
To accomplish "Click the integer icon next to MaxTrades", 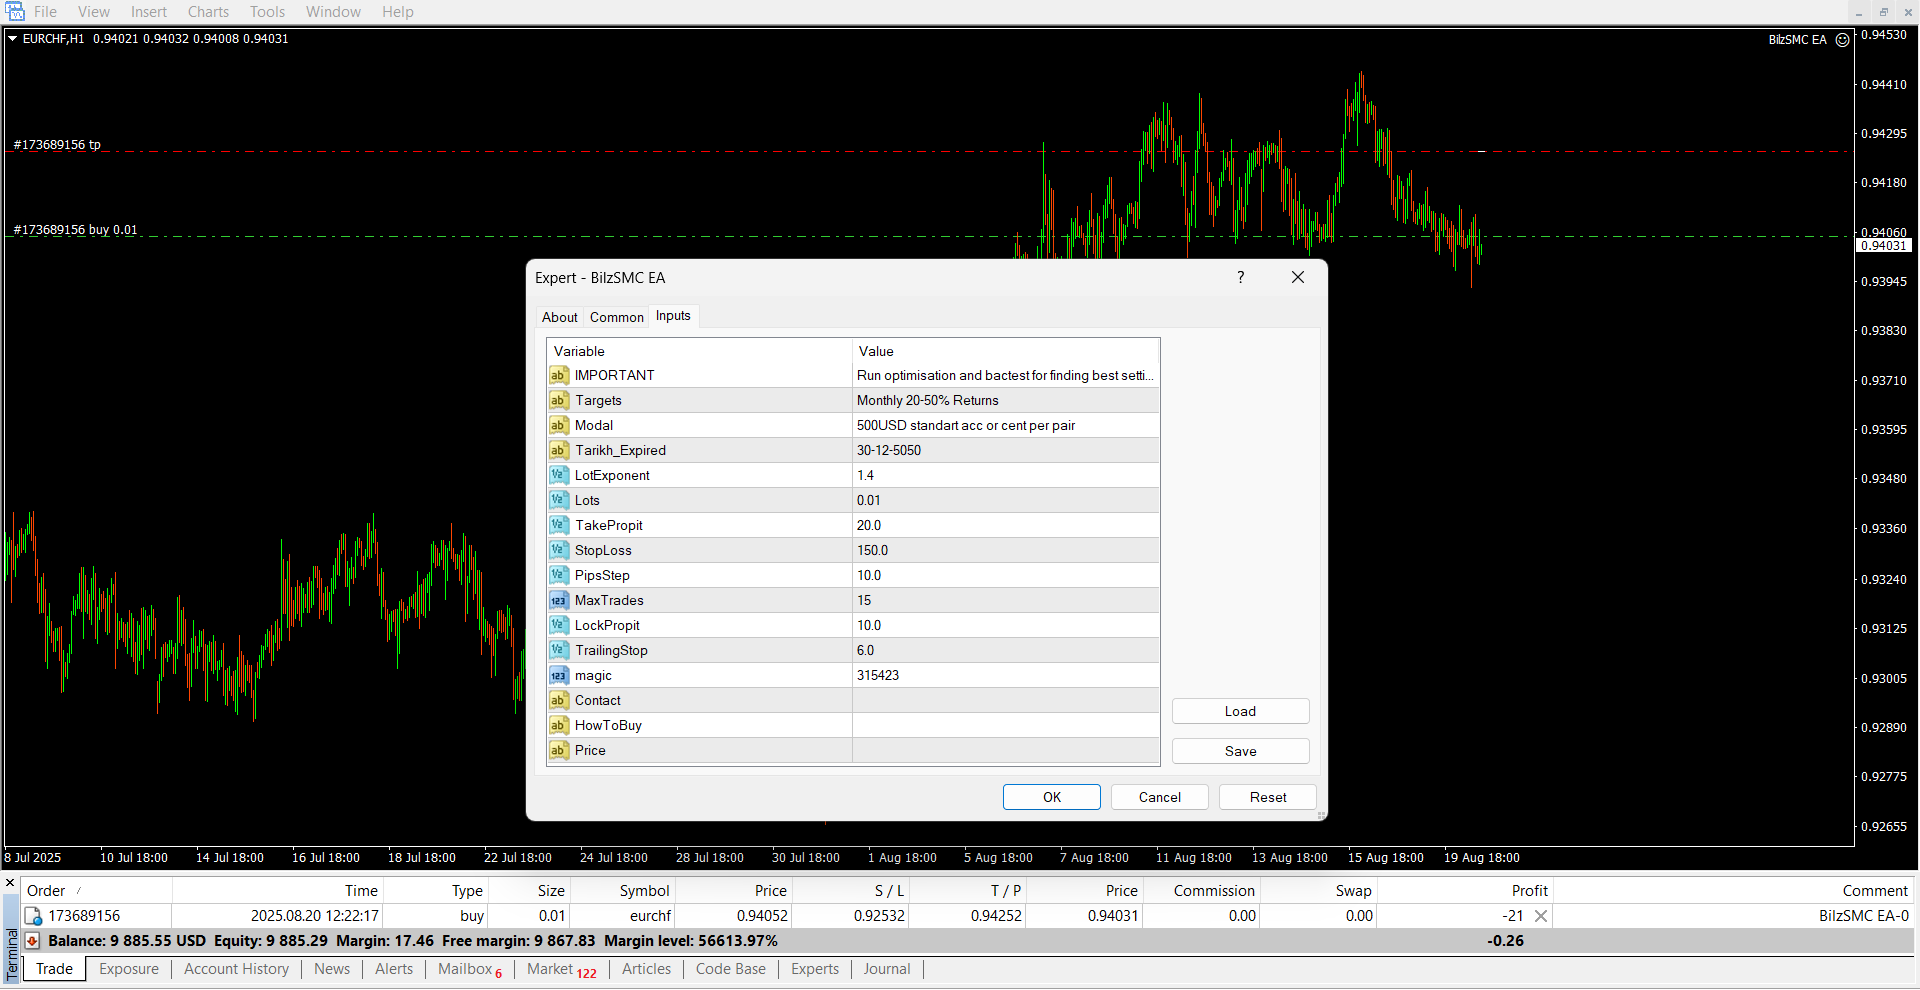I will 558,601.
